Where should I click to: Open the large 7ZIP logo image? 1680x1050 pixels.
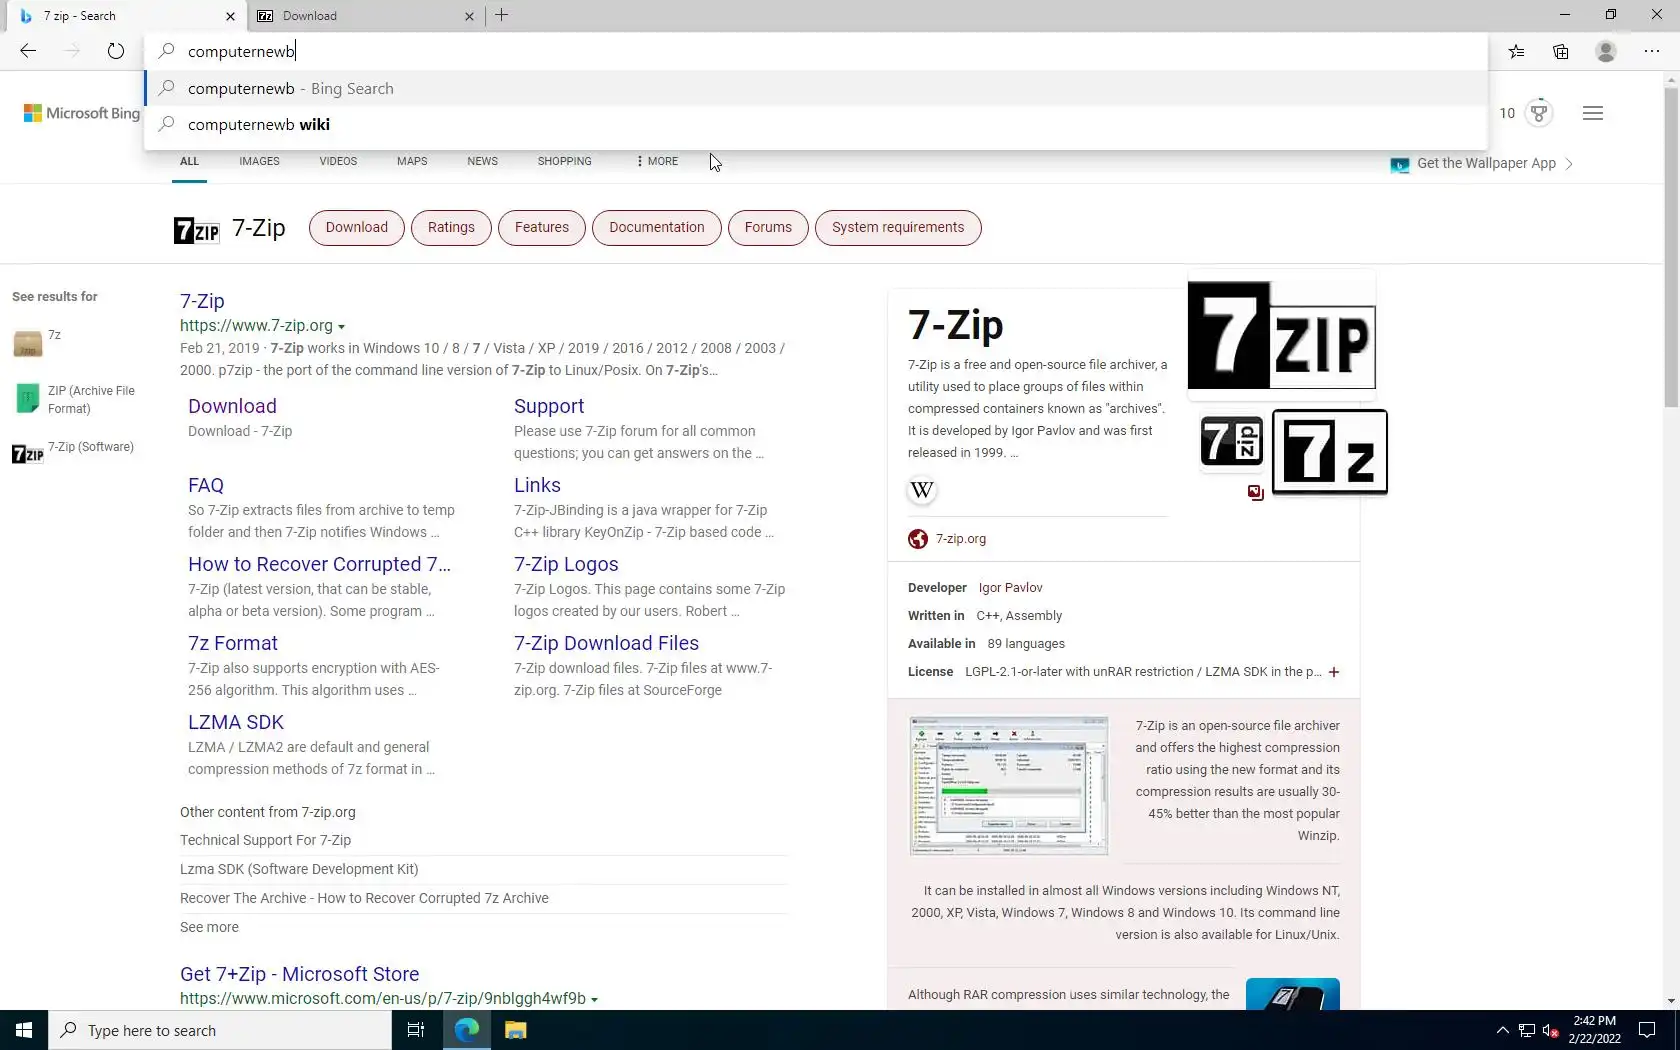pos(1281,335)
